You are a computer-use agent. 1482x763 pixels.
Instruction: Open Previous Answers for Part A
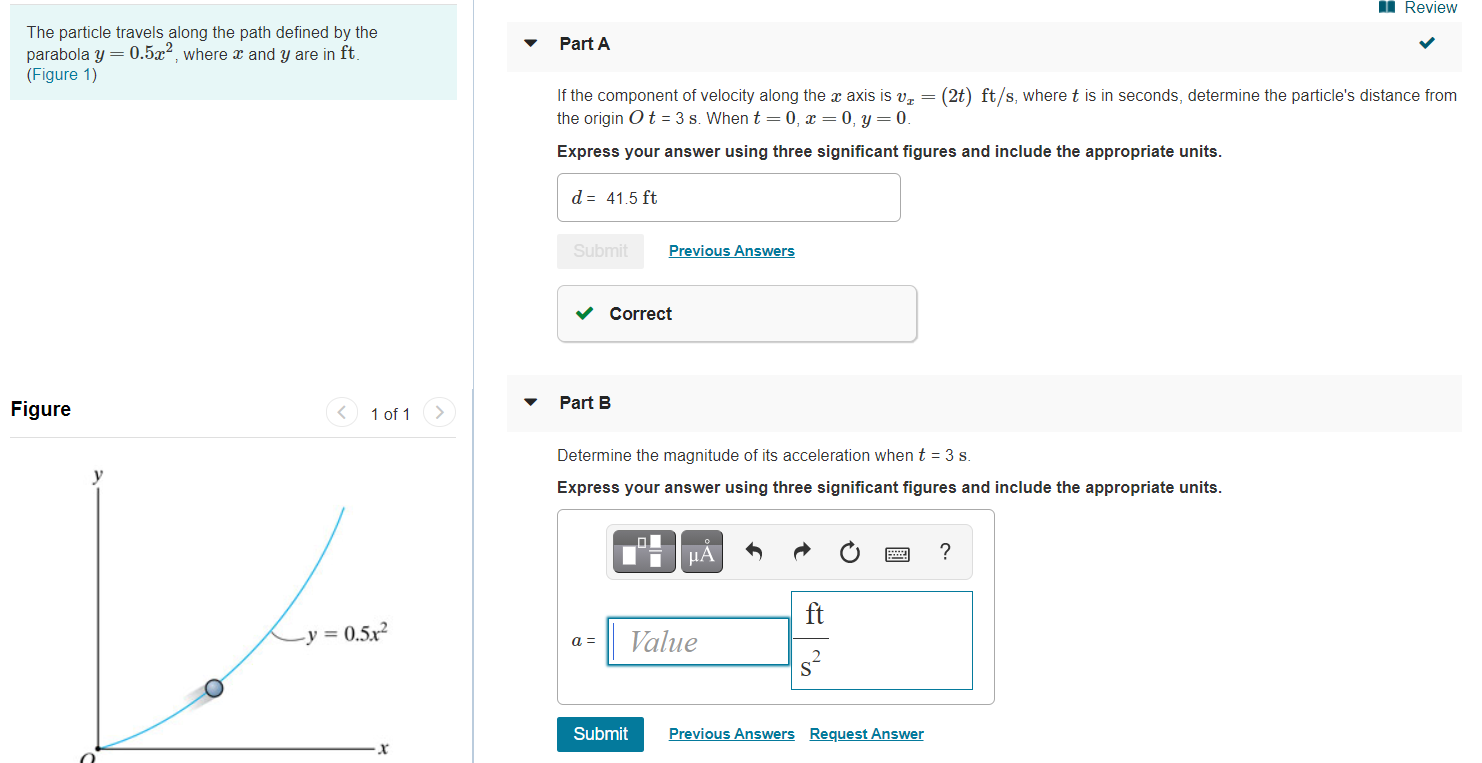coord(731,250)
